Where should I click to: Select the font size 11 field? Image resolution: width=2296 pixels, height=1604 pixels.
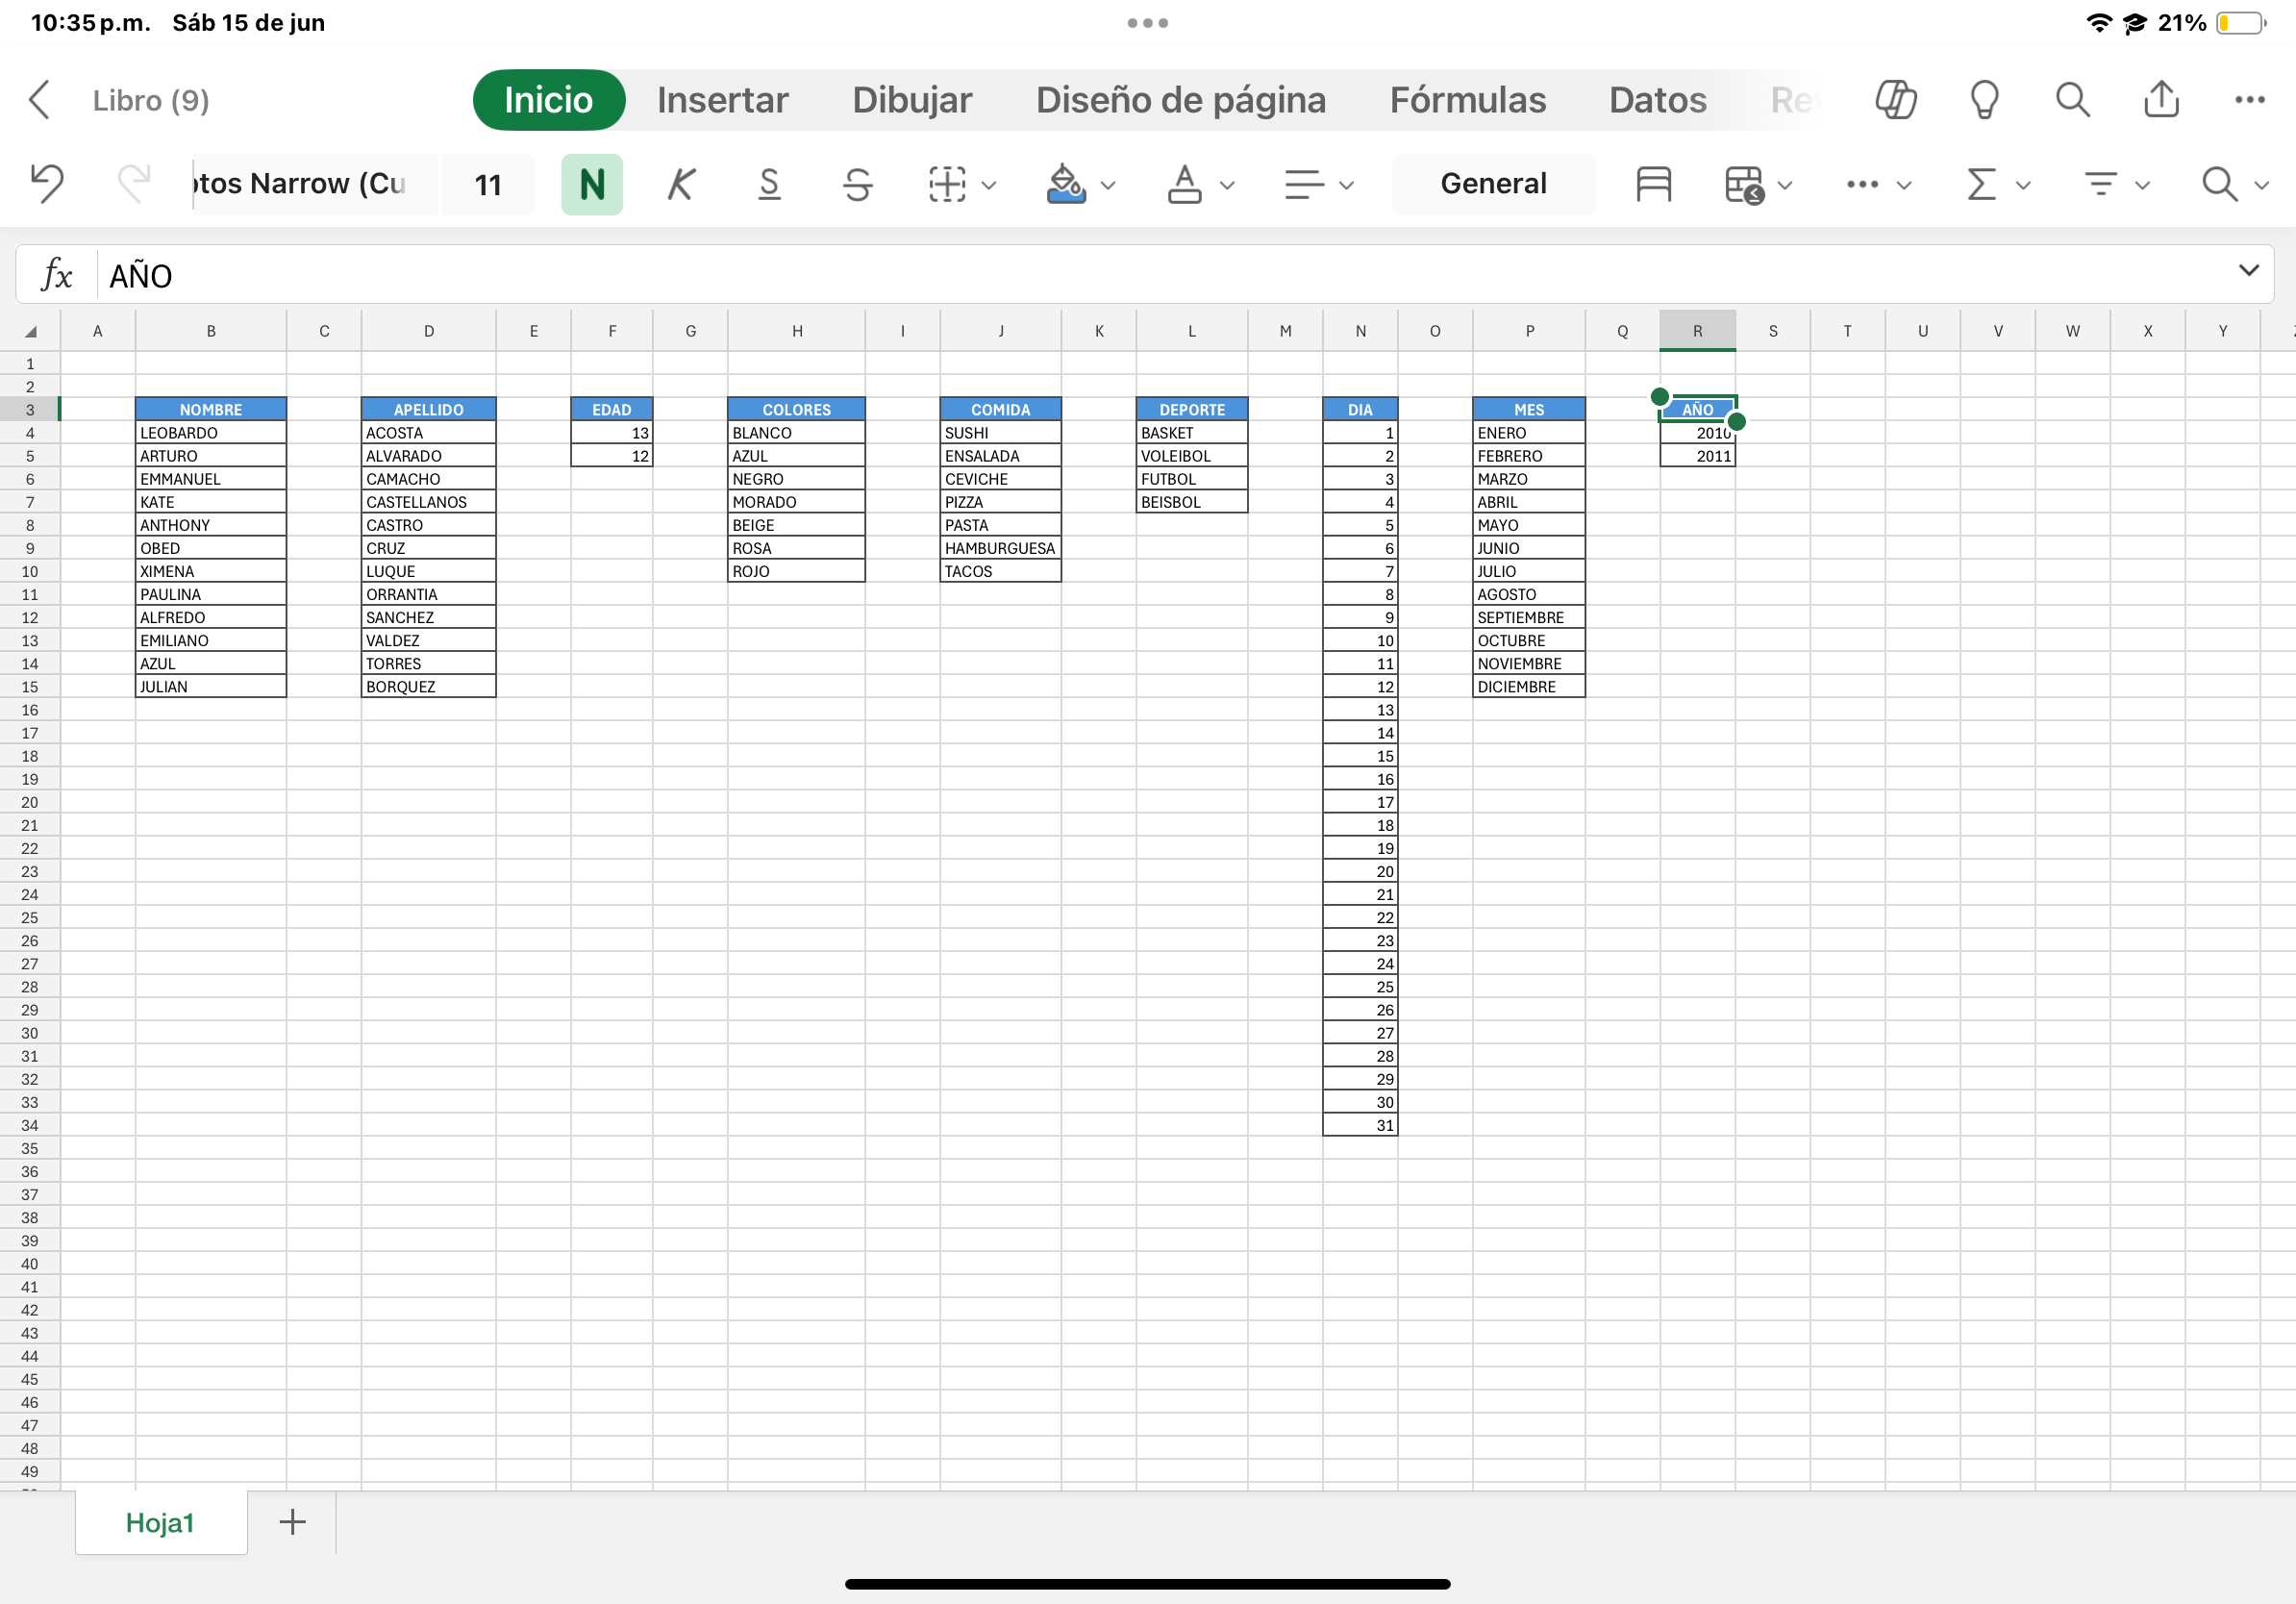tap(488, 184)
